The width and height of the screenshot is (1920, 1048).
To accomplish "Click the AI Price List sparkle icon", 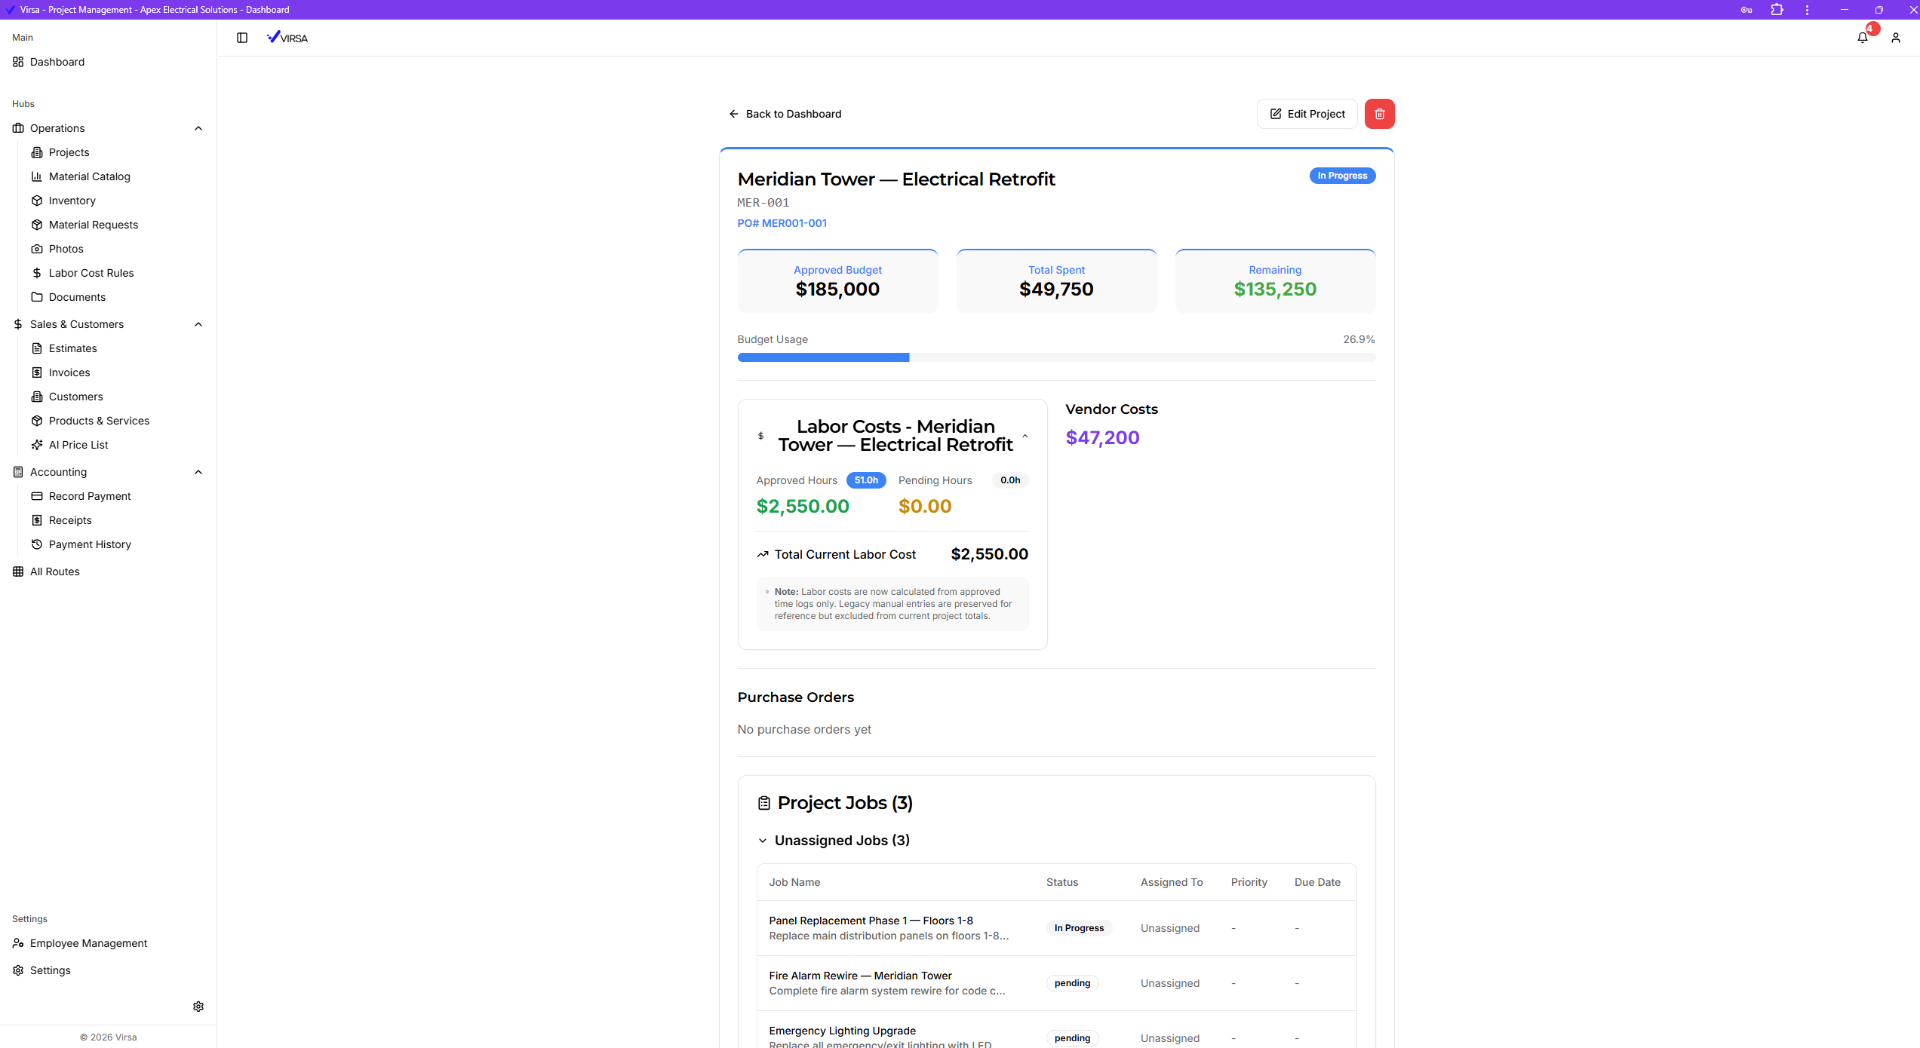I will (x=37, y=445).
